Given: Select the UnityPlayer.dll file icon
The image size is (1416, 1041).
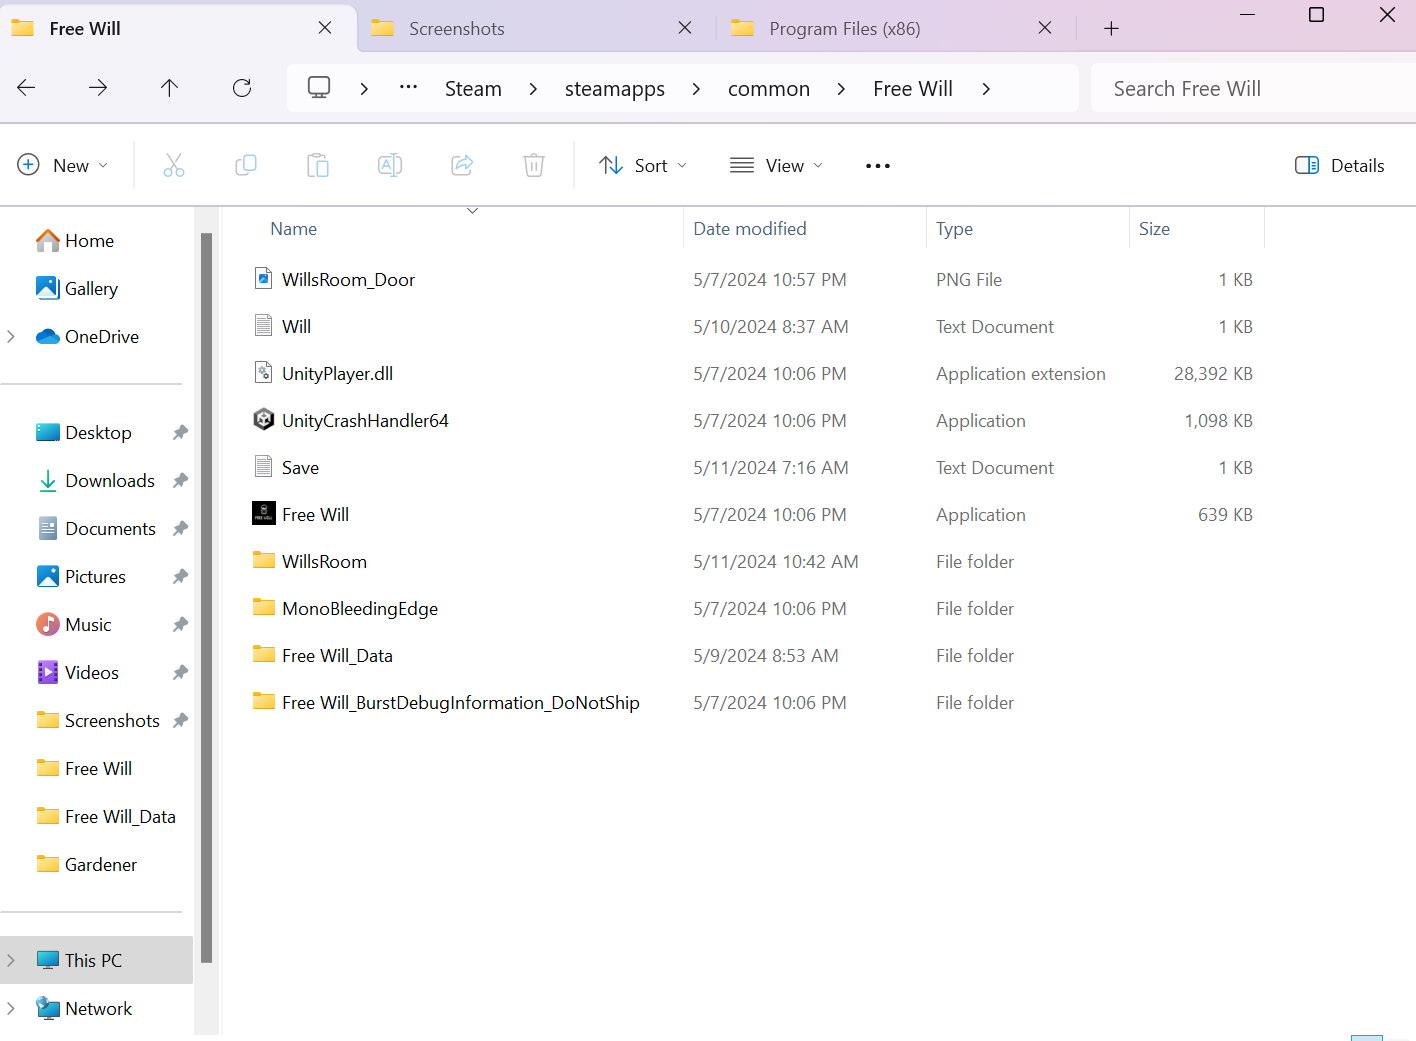Looking at the screenshot, I should 263,372.
